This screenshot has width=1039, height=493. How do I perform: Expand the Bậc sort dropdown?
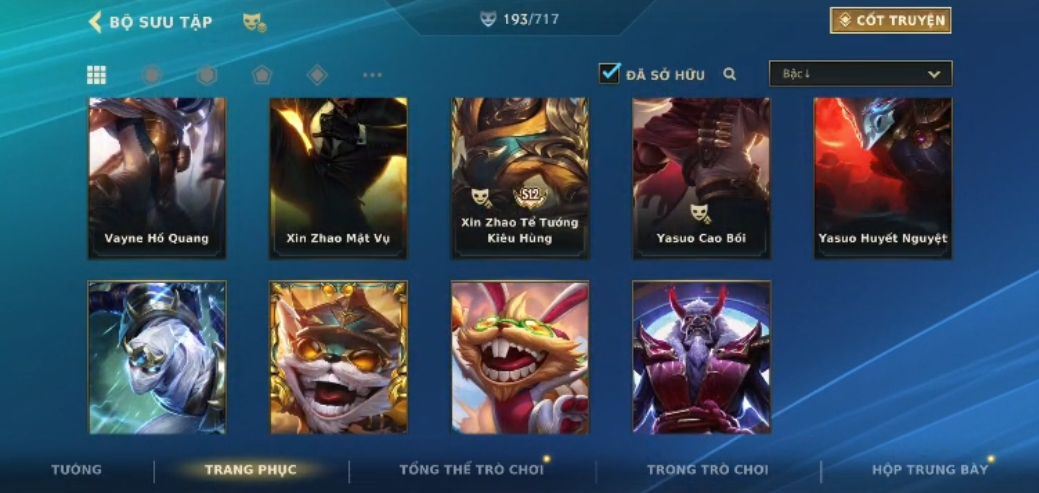(860, 74)
